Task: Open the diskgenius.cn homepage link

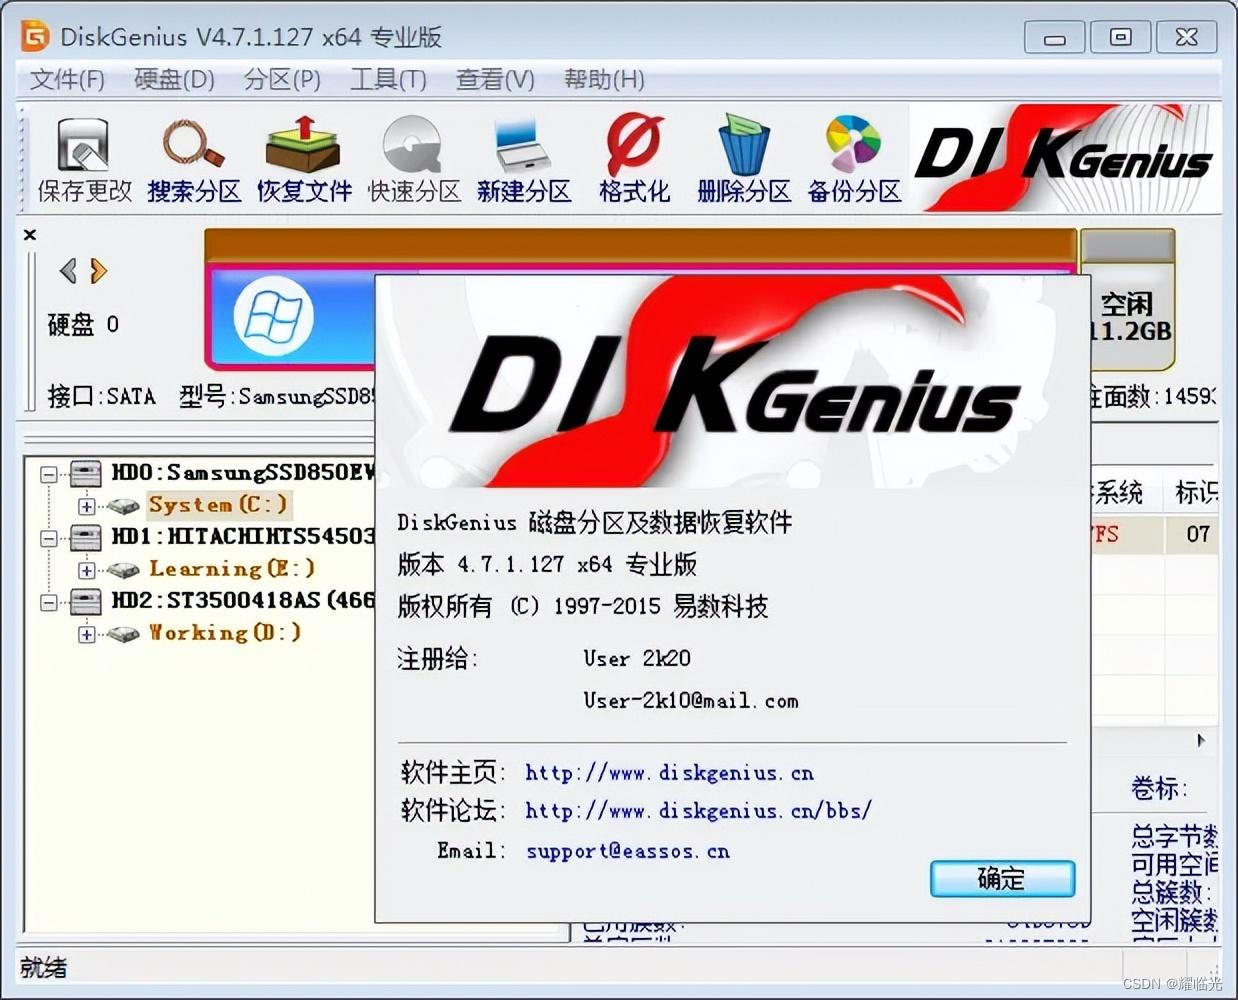Action: click(x=668, y=773)
